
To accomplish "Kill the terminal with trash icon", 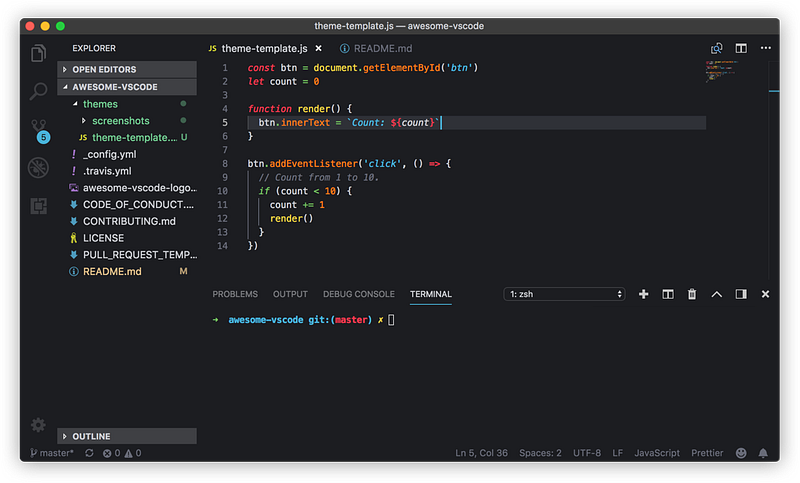I will pos(692,294).
